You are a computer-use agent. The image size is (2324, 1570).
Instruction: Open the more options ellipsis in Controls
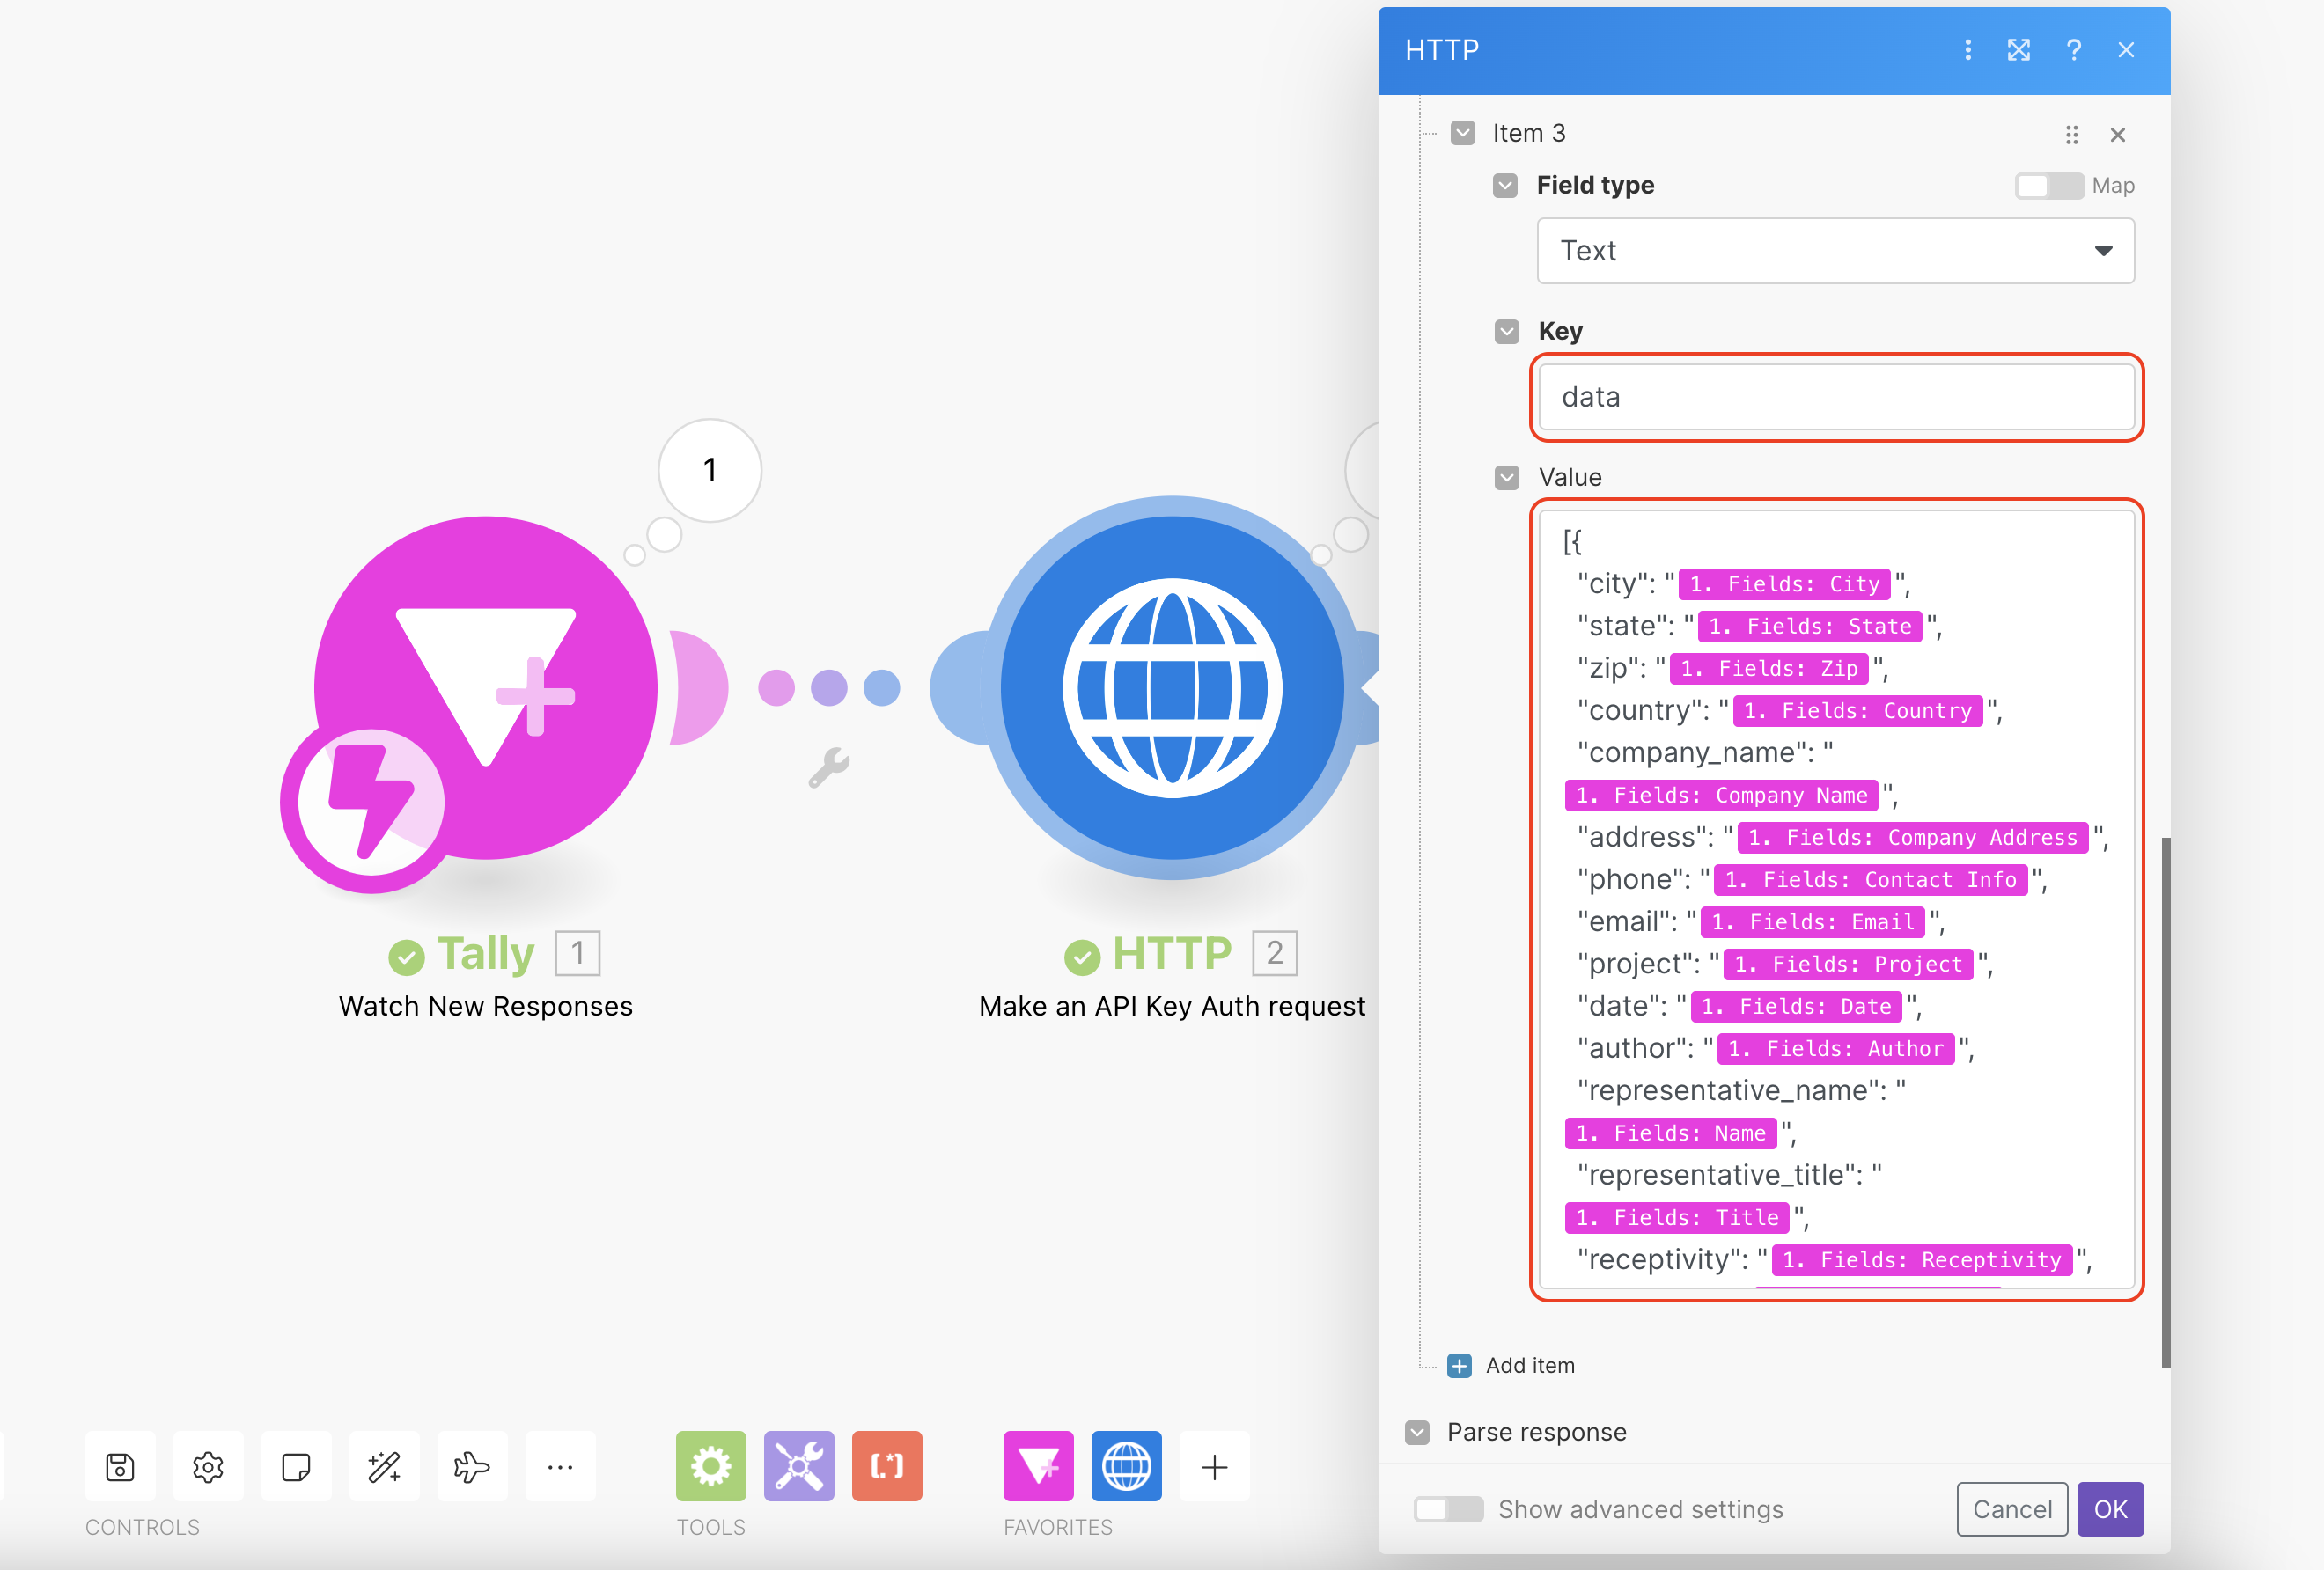click(x=560, y=1467)
